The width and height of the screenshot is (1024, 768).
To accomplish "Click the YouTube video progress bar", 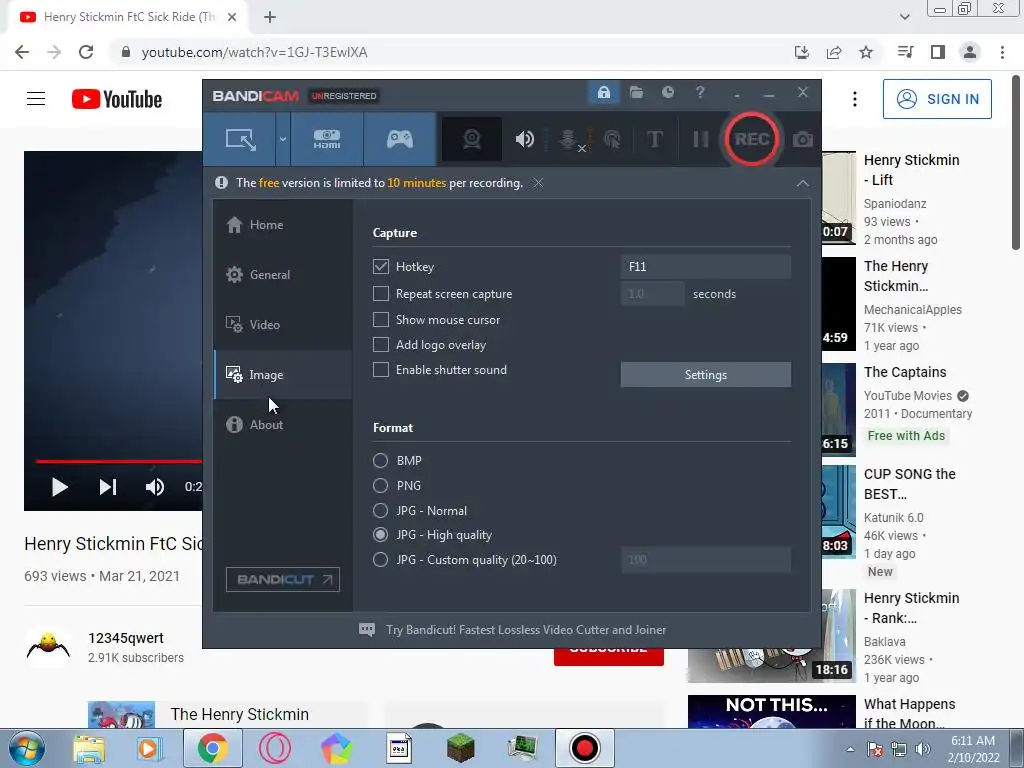I will coord(119,461).
